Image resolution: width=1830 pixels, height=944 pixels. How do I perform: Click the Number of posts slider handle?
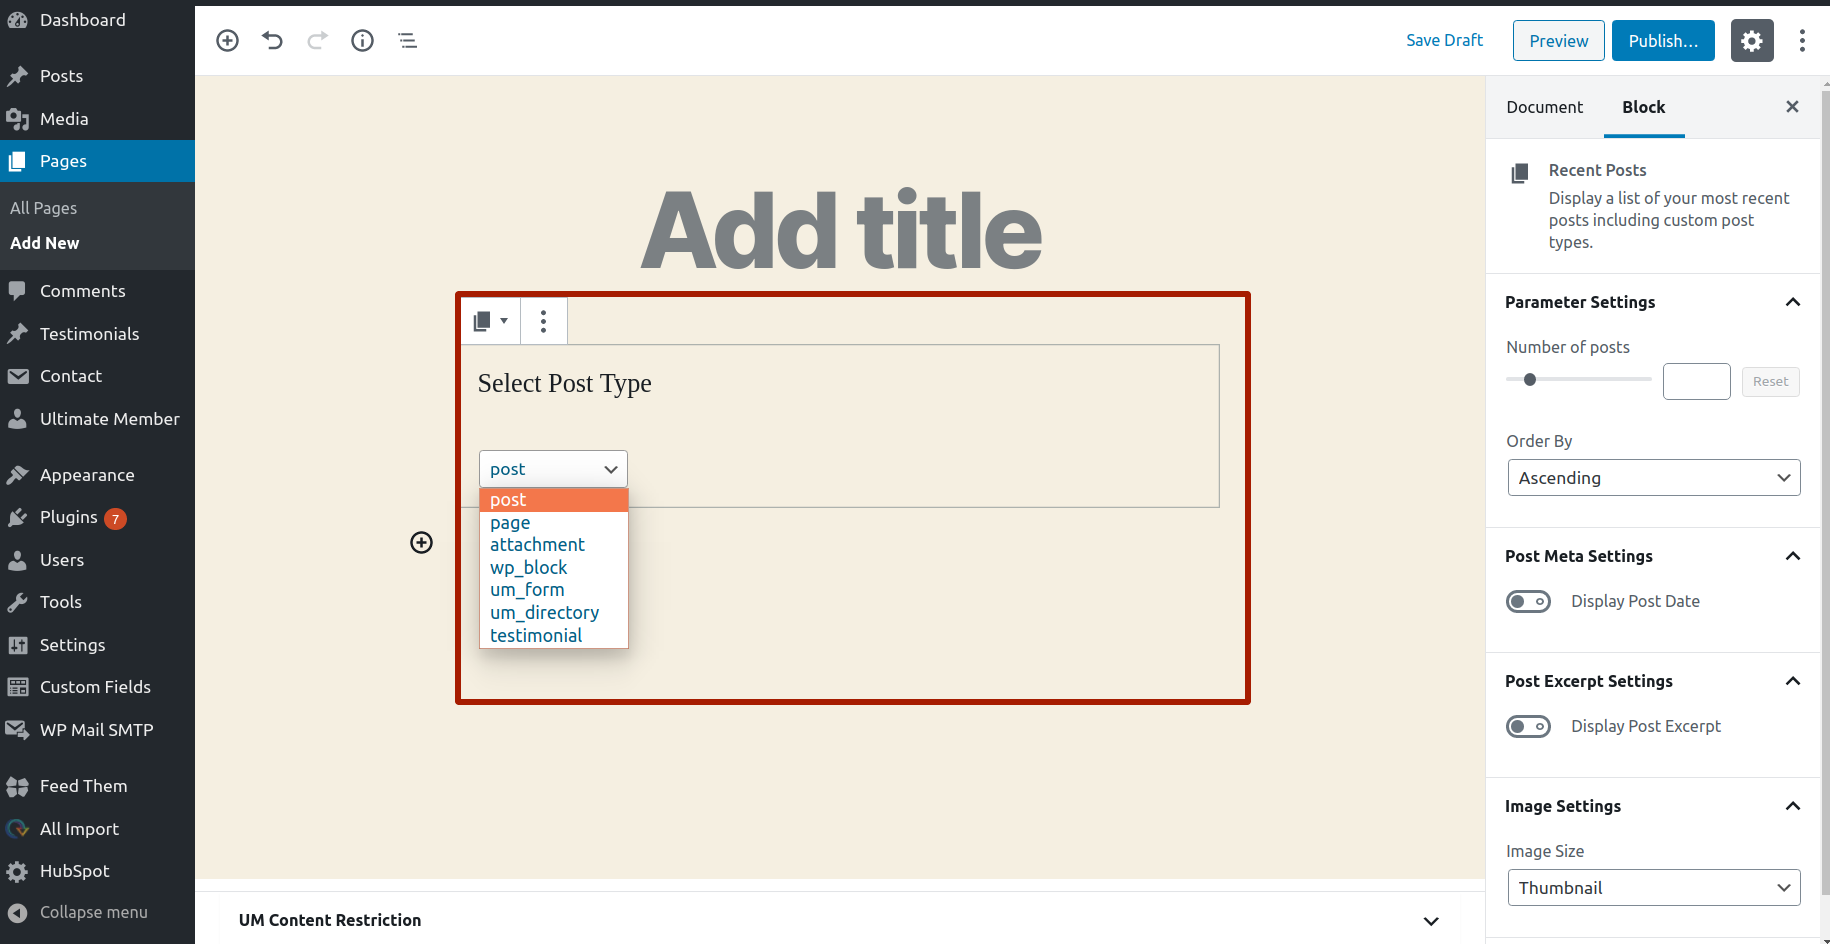[x=1530, y=379]
